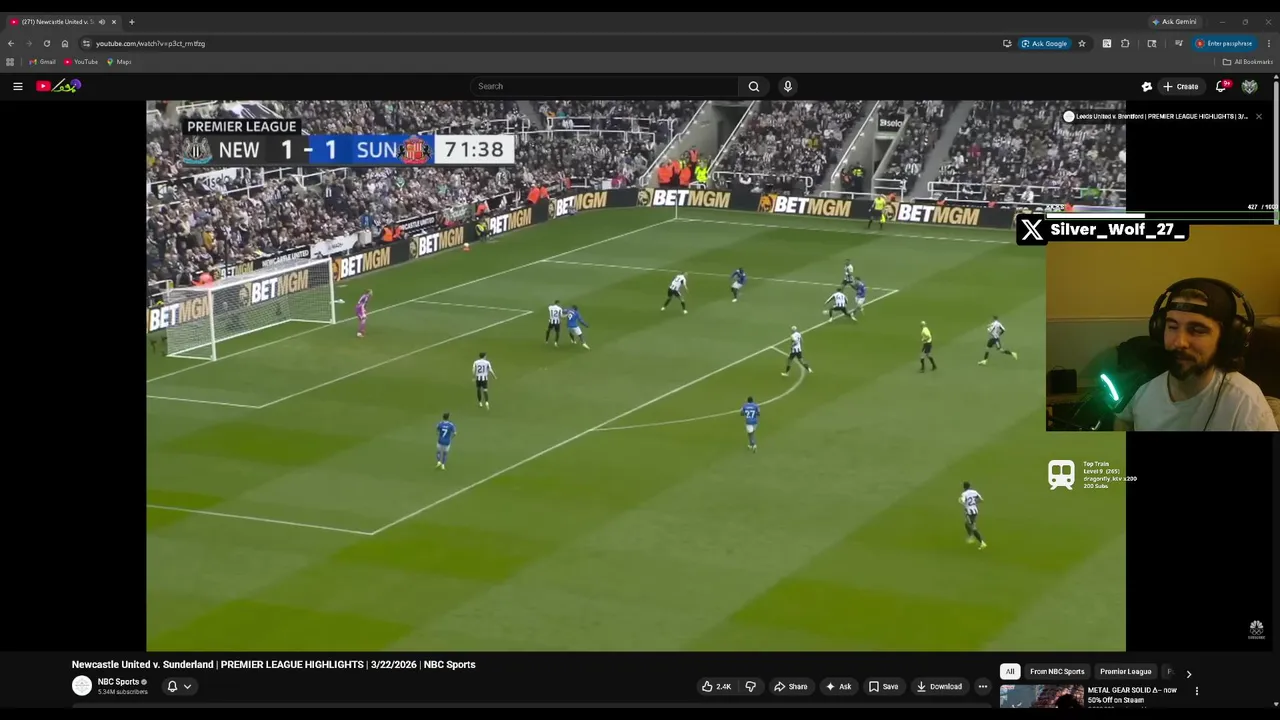1280x720 pixels.
Task: Open the NBC Sports channel name link
Action: (118, 681)
